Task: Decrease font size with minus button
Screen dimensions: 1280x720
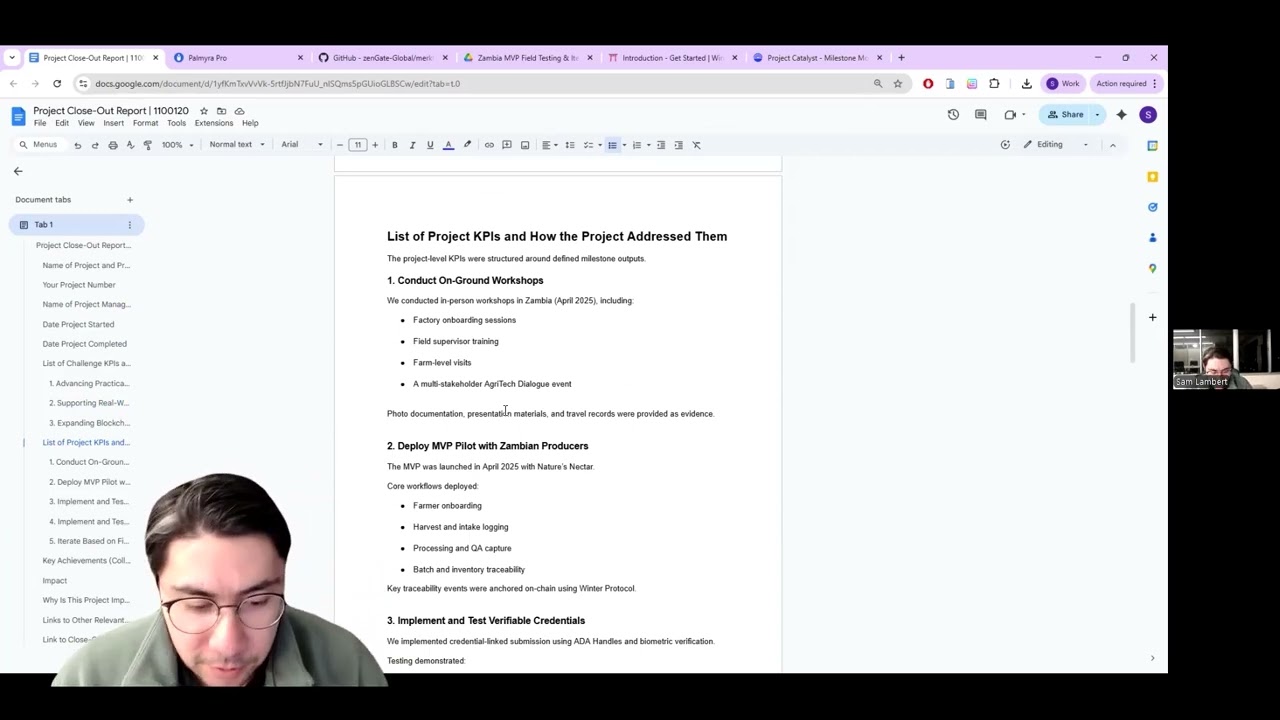Action: (x=340, y=145)
